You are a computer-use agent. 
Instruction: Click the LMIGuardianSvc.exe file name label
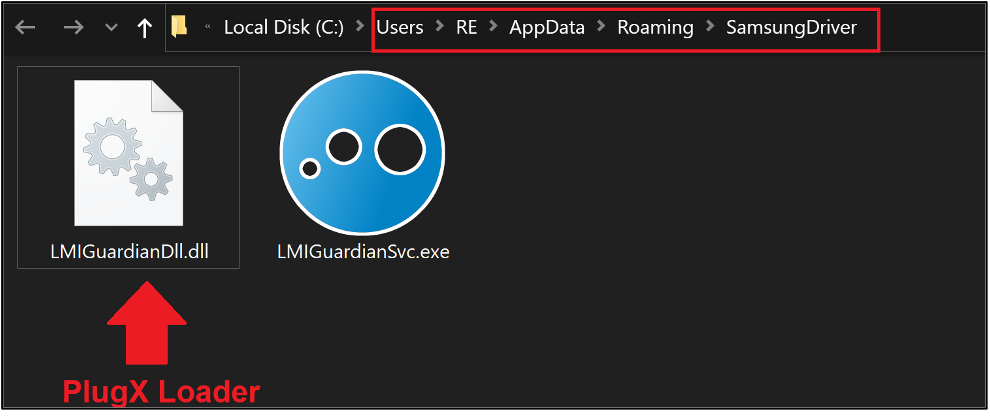point(363,251)
